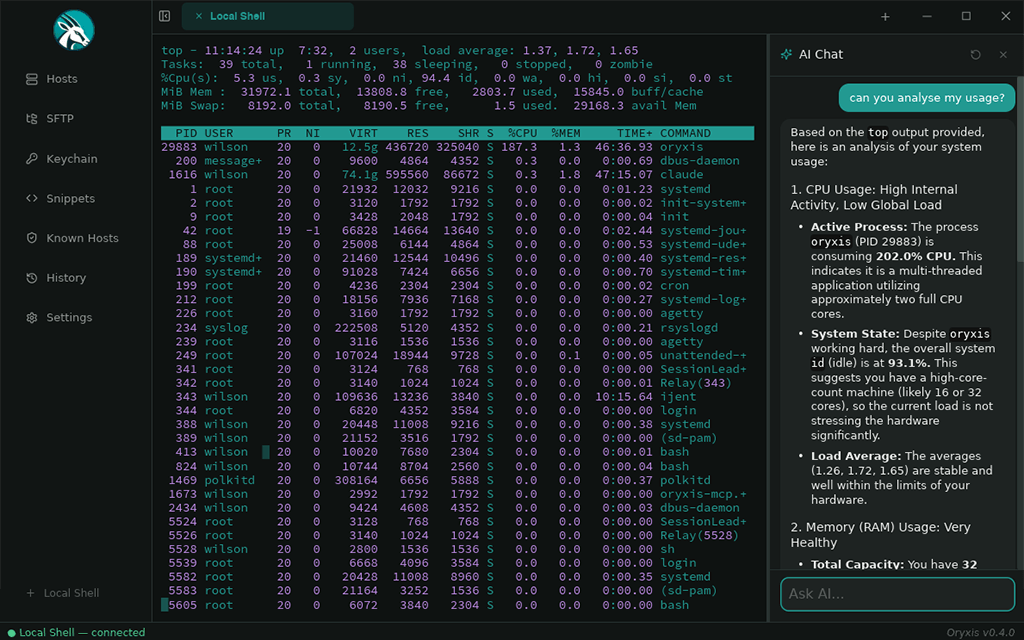Open the History section
The height and width of the screenshot is (640, 1024).
60,278
